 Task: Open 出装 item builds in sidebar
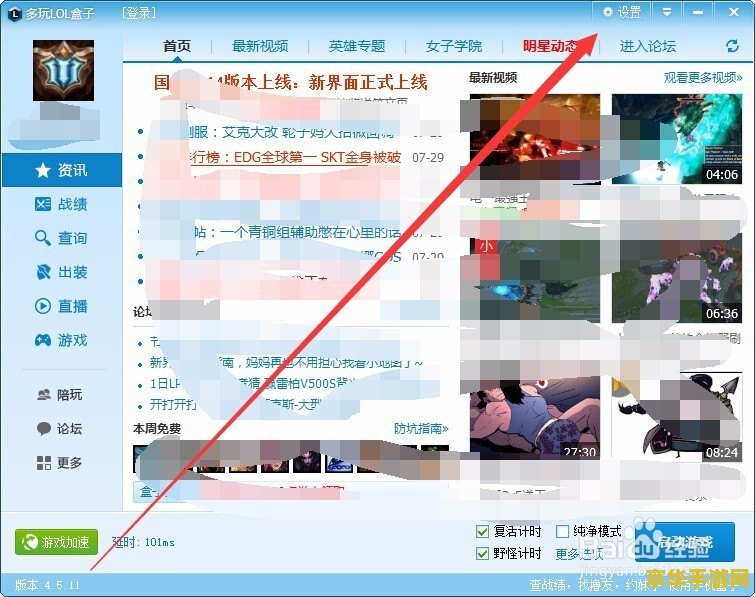click(x=61, y=272)
